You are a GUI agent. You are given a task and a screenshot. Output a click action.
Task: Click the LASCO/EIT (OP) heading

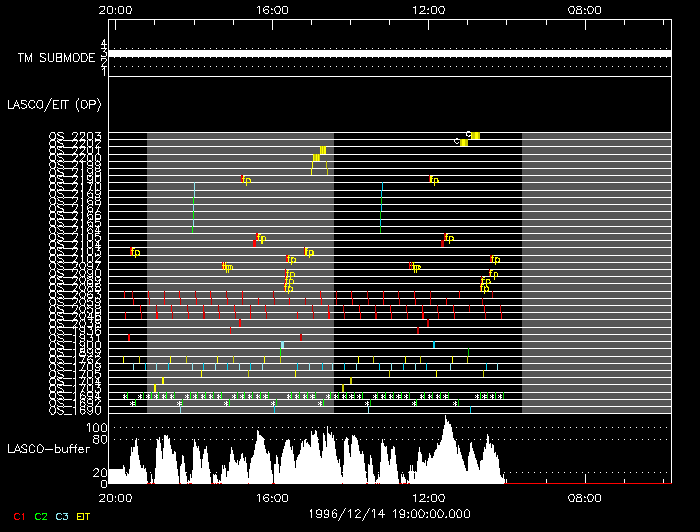[x=53, y=104]
